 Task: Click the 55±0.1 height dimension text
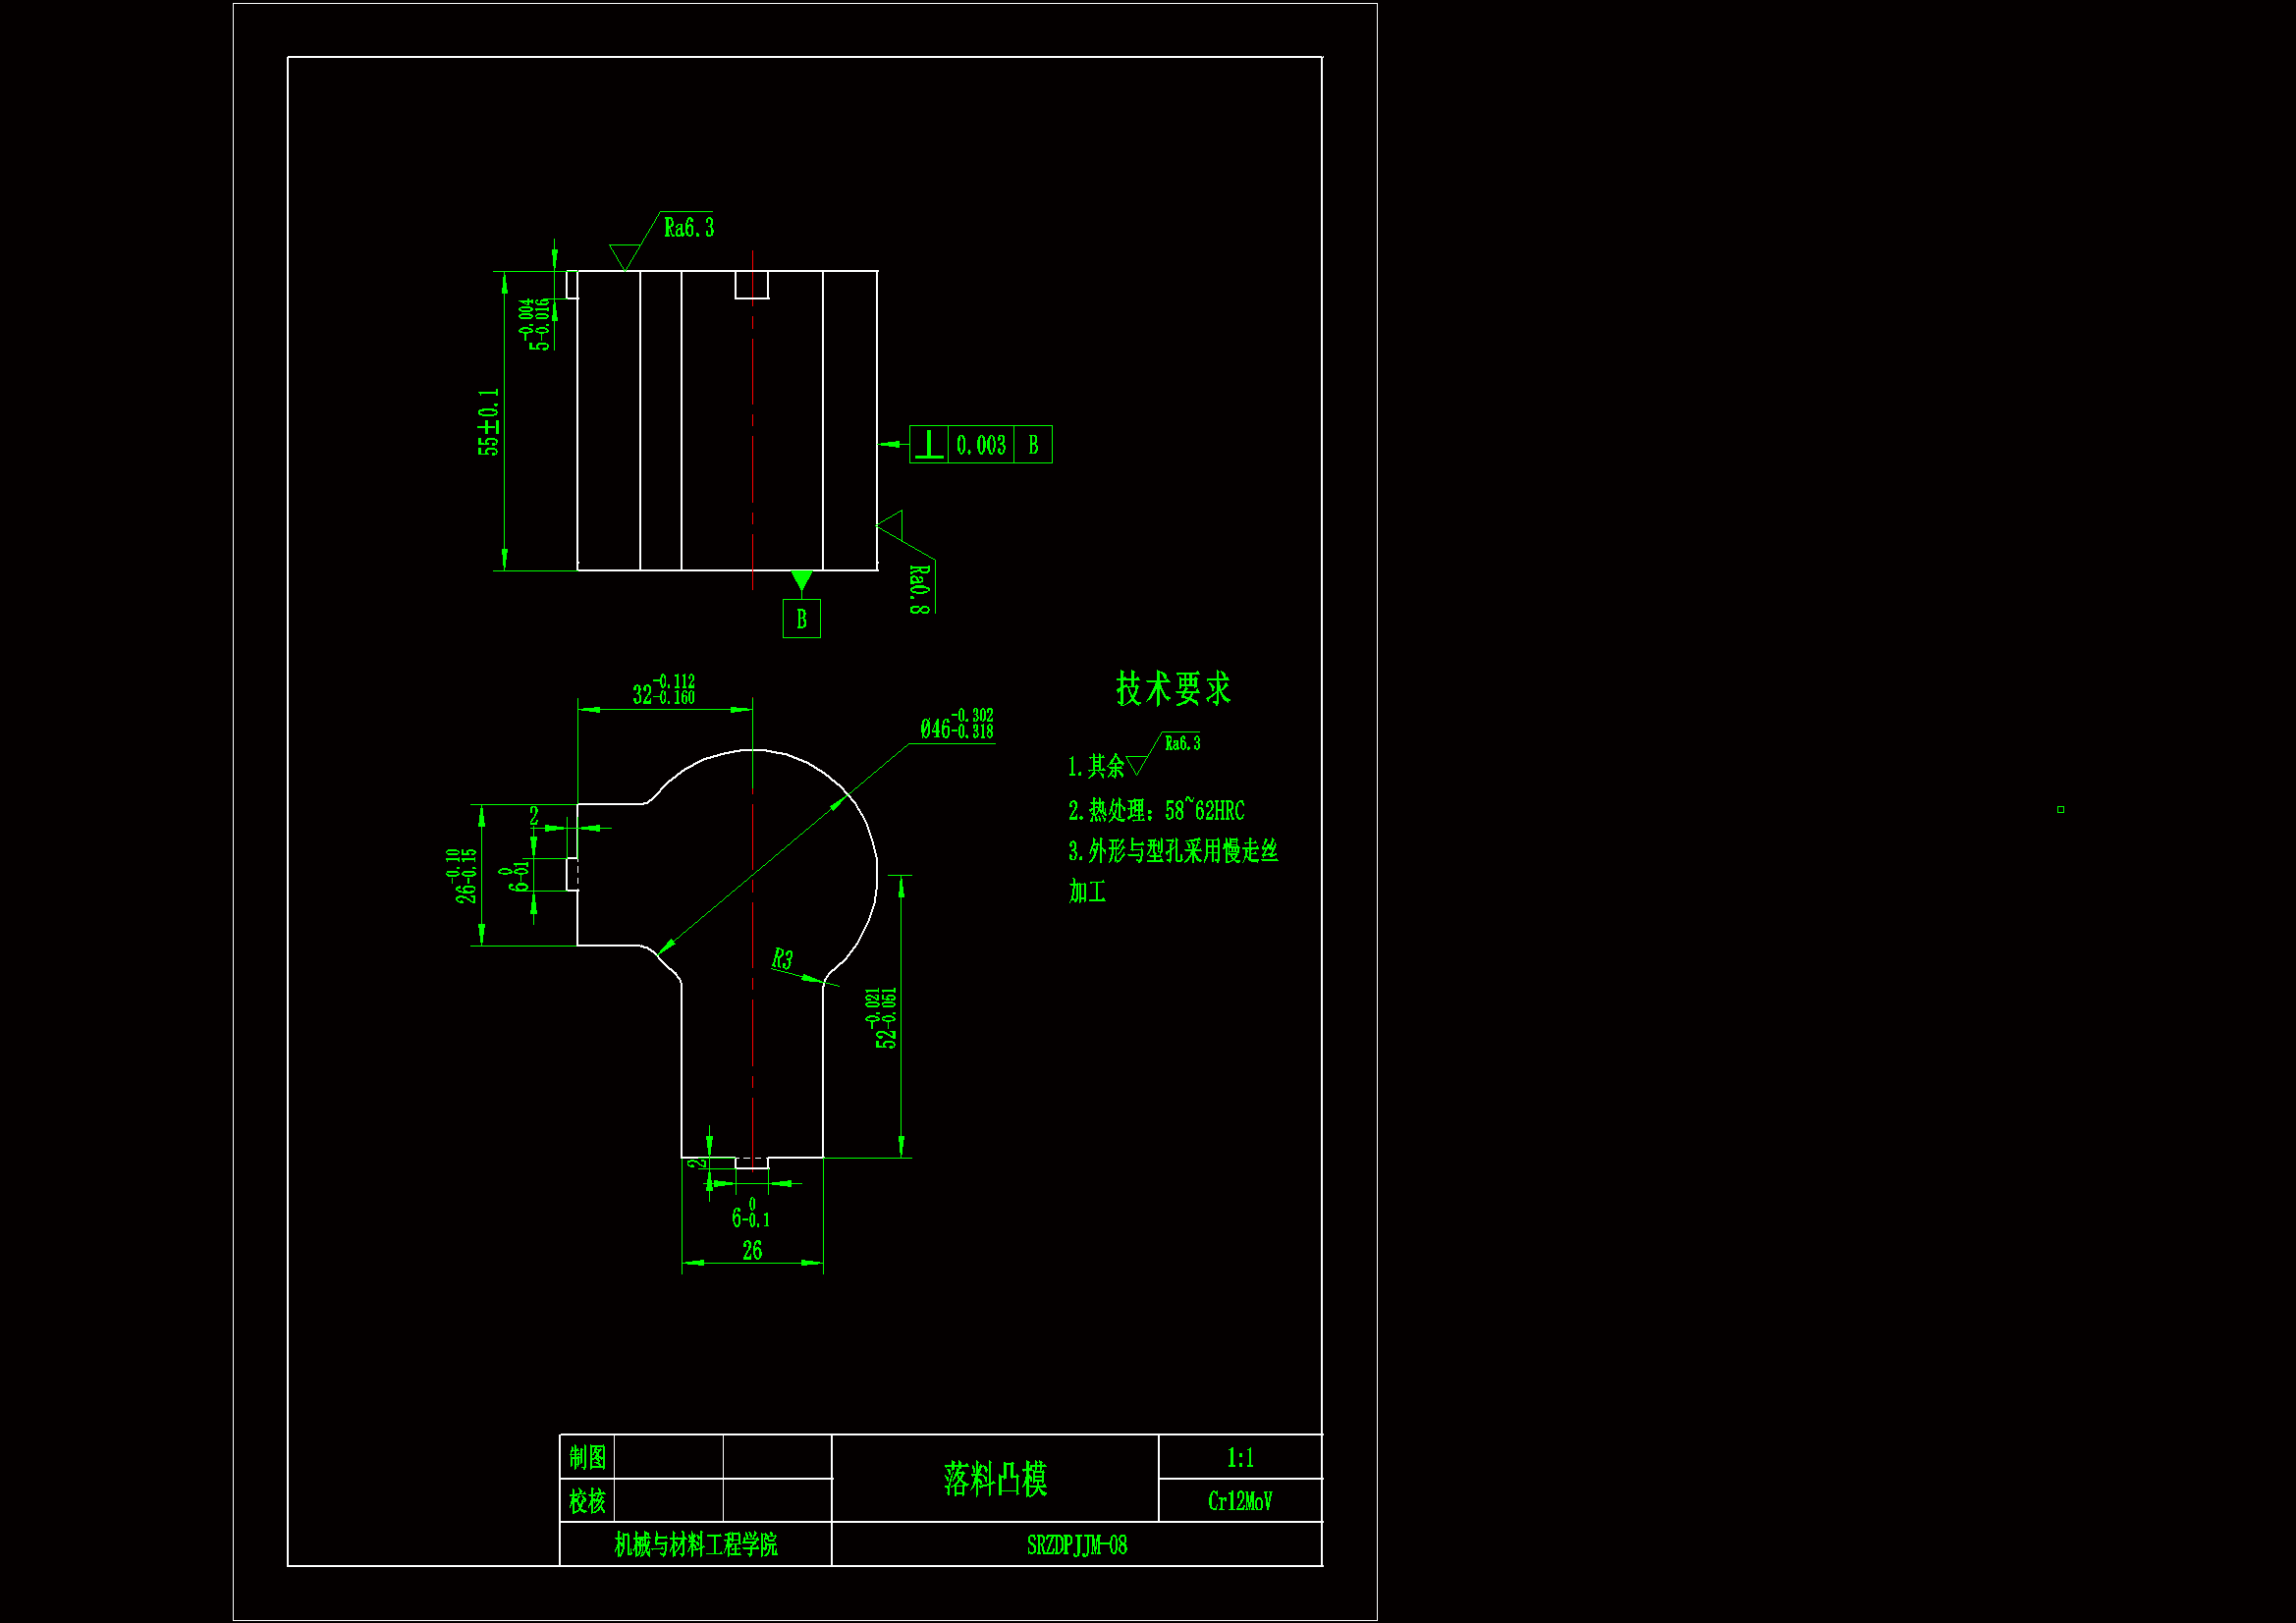pos(488,422)
